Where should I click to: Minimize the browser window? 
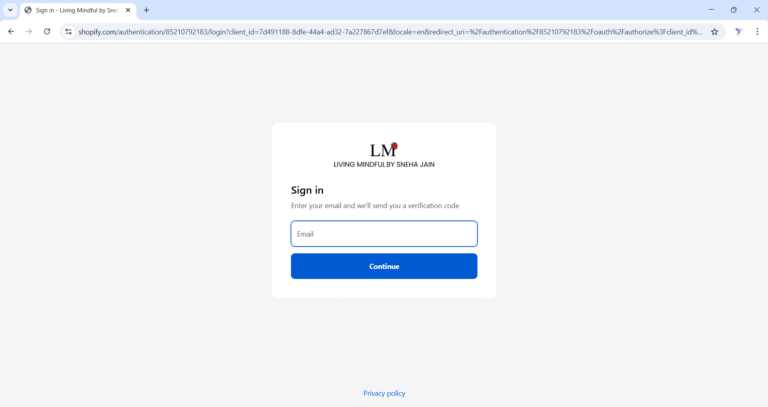click(x=711, y=10)
